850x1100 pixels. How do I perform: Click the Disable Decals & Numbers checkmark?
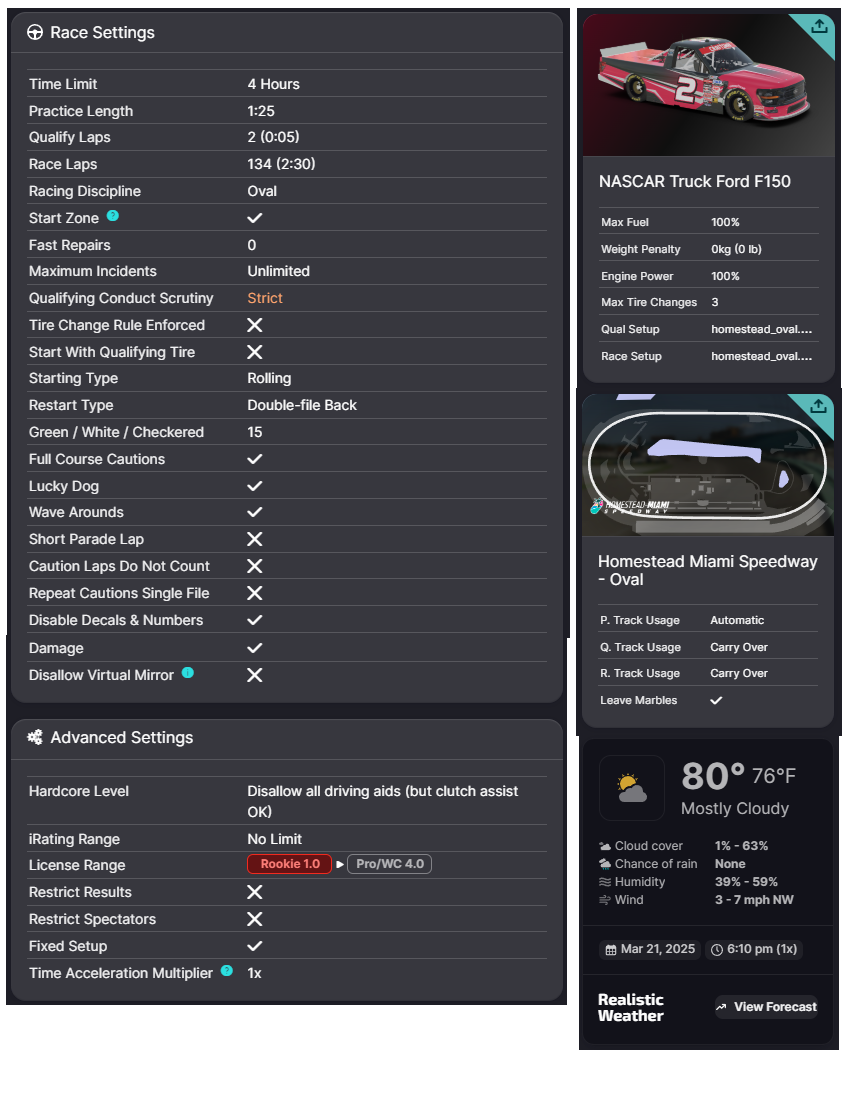tap(255, 620)
